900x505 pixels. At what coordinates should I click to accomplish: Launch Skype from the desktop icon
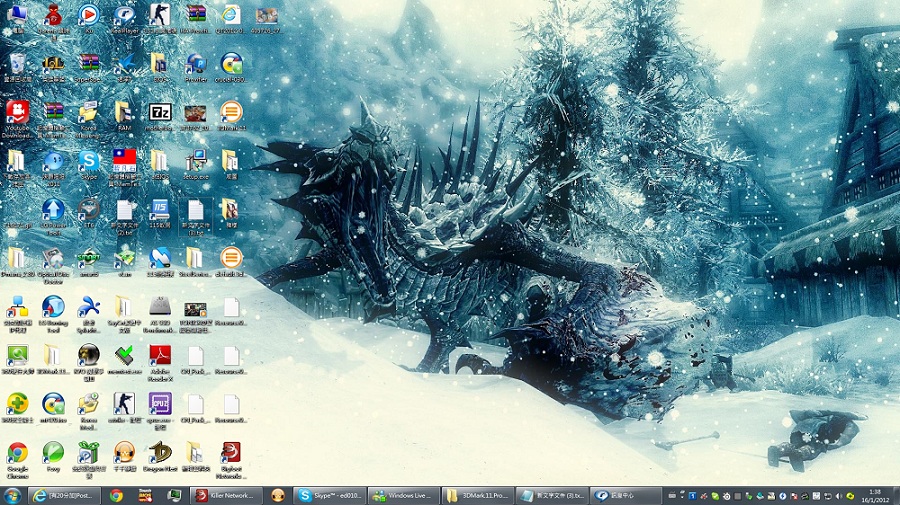click(89, 161)
